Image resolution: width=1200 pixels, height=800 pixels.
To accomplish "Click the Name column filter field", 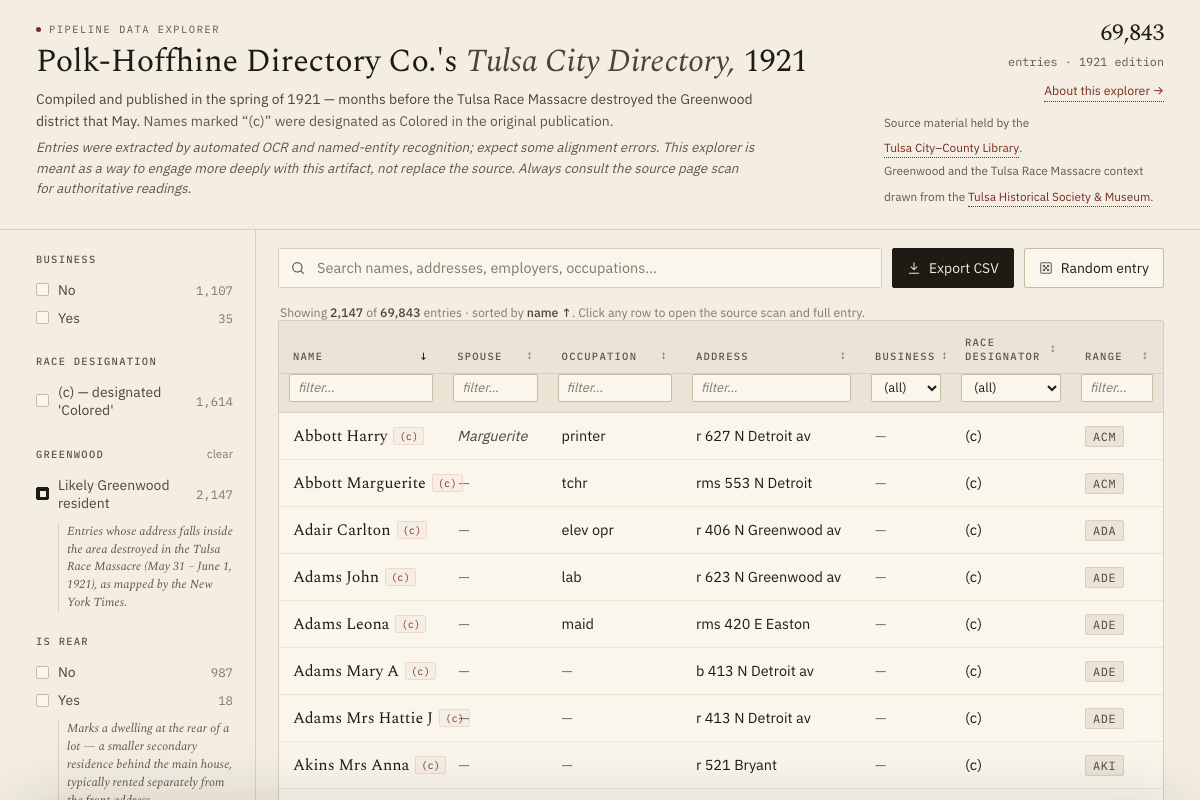I will [361, 387].
